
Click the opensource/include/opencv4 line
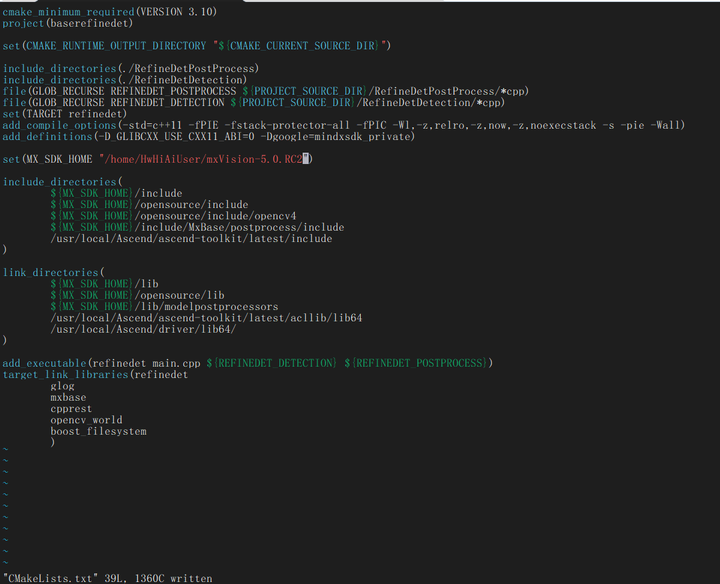tap(173, 216)
